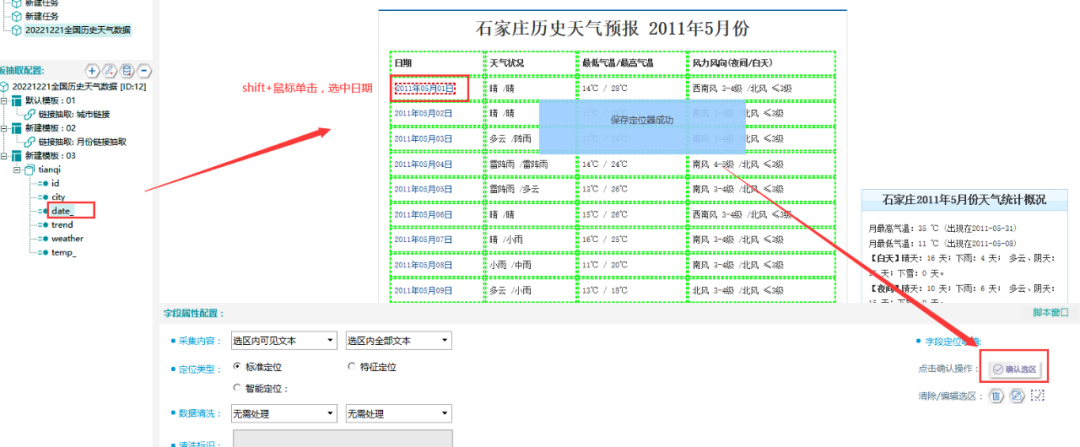1080x447 pixels.
Task: Click the database icon in template toolbar
Action: click(127, 70)
